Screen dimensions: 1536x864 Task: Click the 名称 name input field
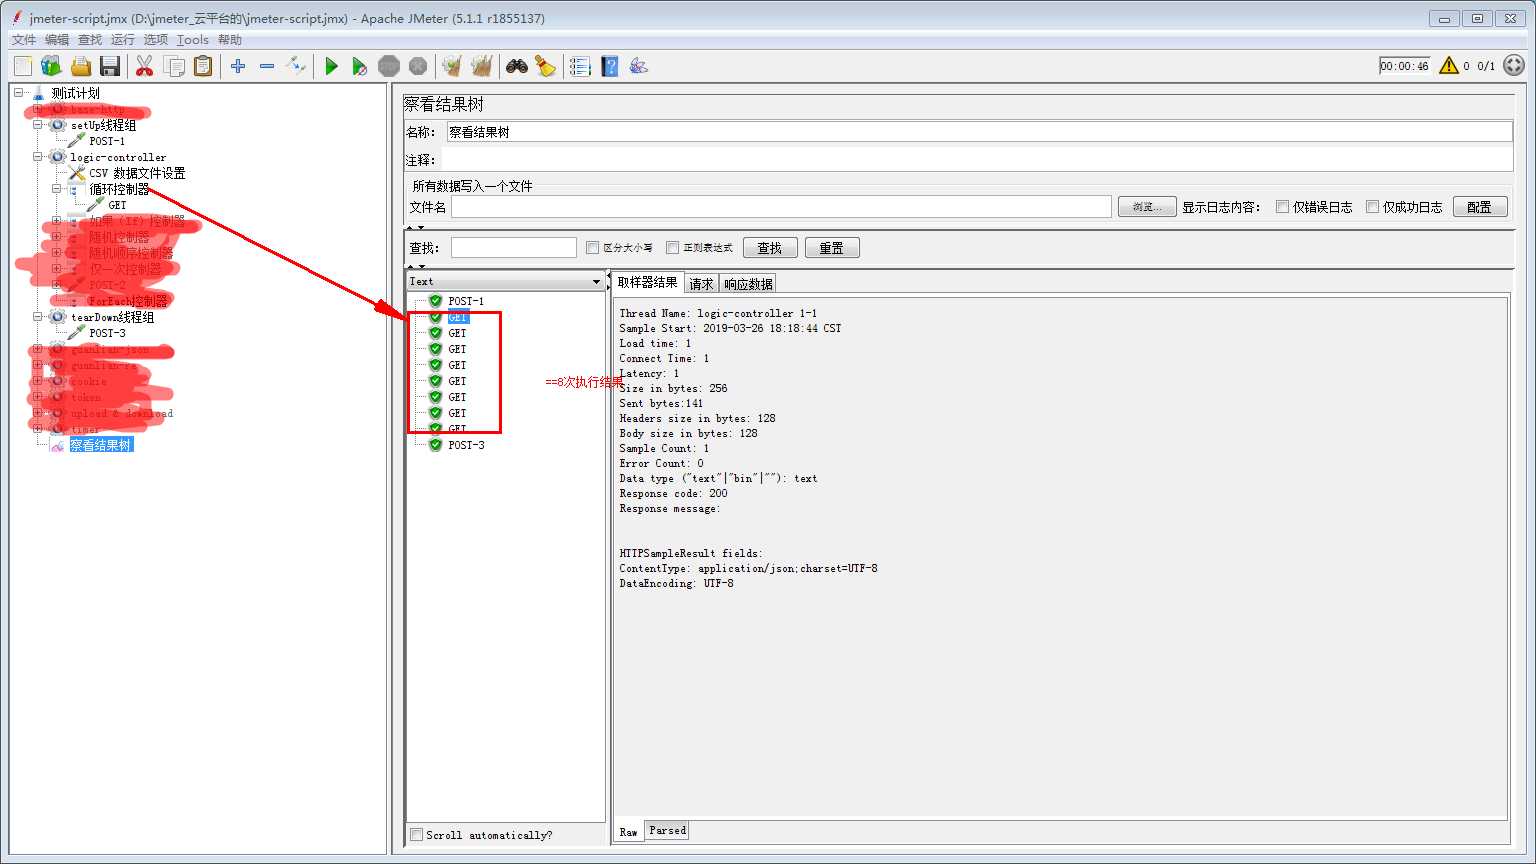point(978,132)
